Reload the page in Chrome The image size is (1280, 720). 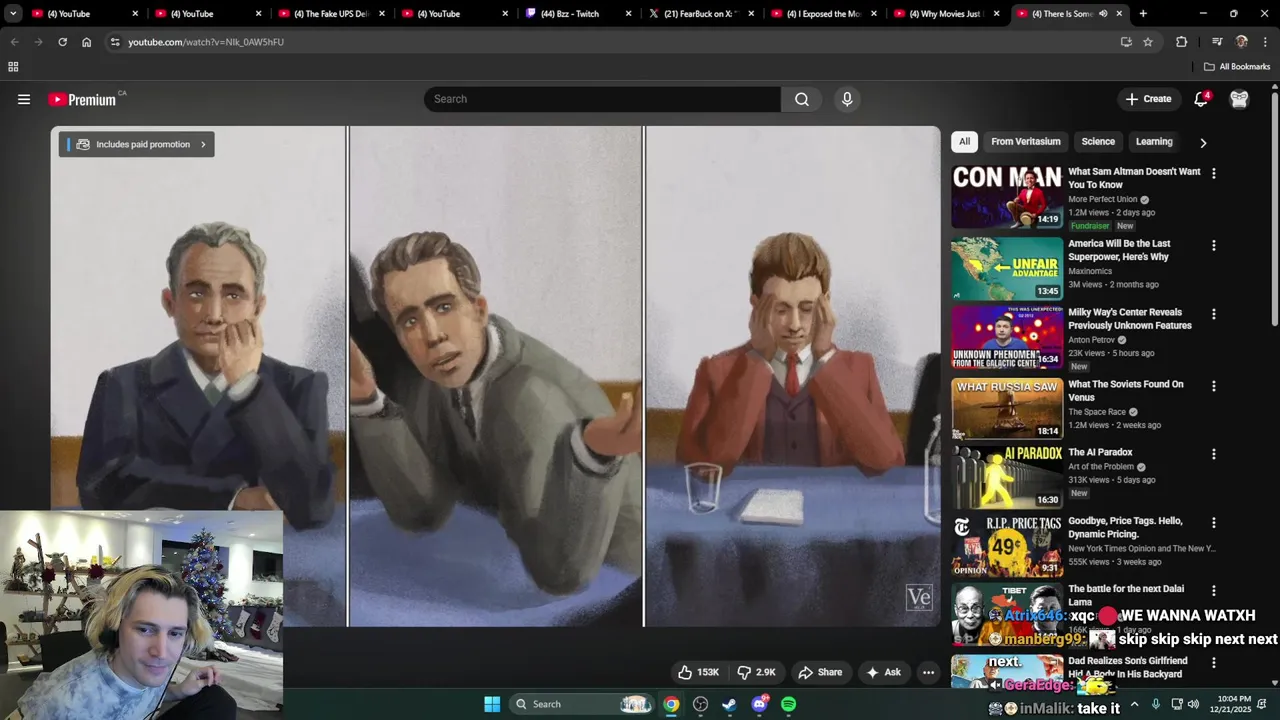click(x=62, y=42)
